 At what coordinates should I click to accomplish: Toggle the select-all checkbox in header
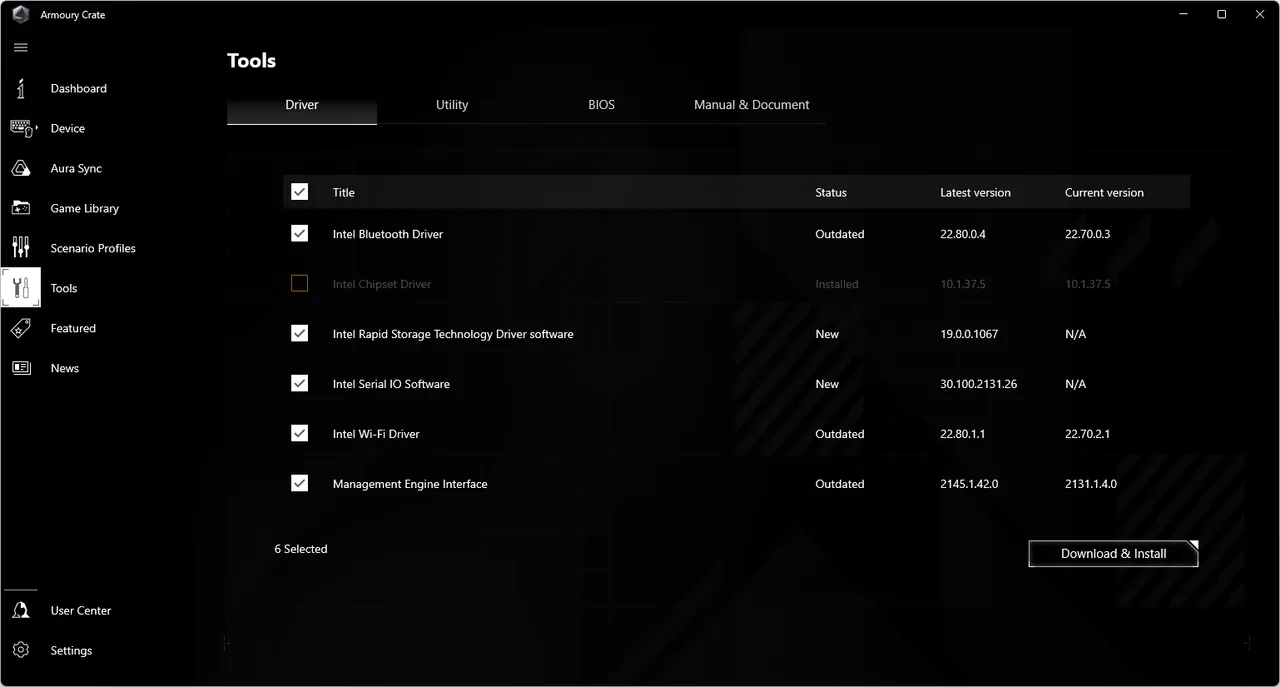click(x=299, y=192)
